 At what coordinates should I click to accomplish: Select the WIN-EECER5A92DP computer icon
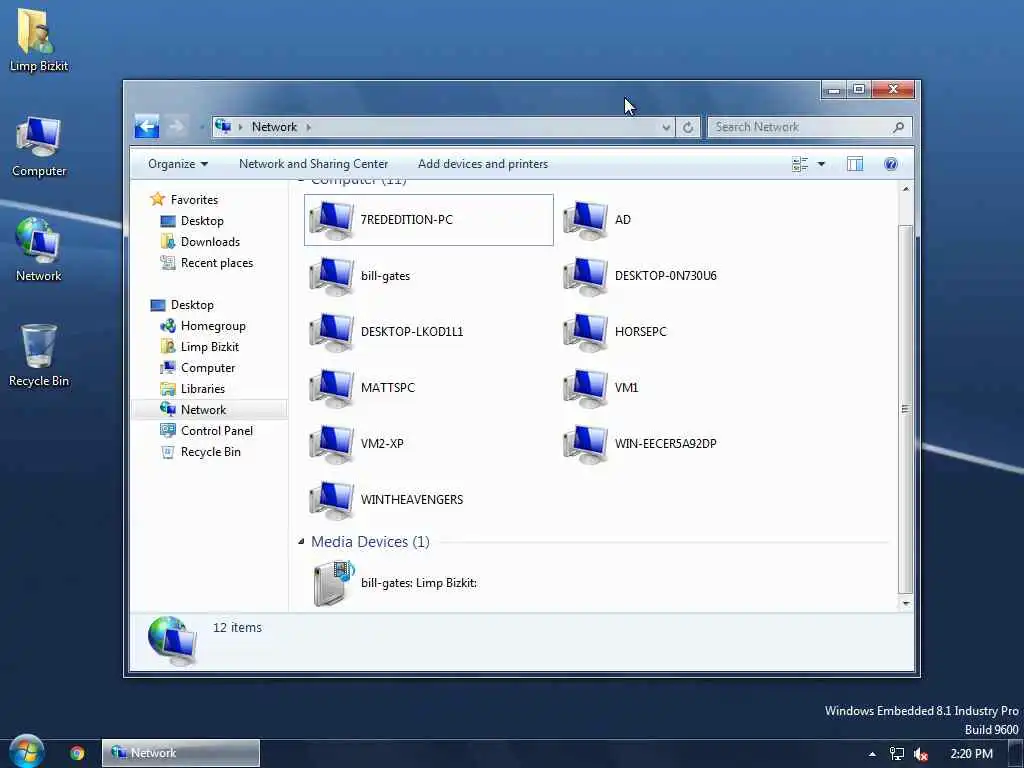click(x=585, y=444)
